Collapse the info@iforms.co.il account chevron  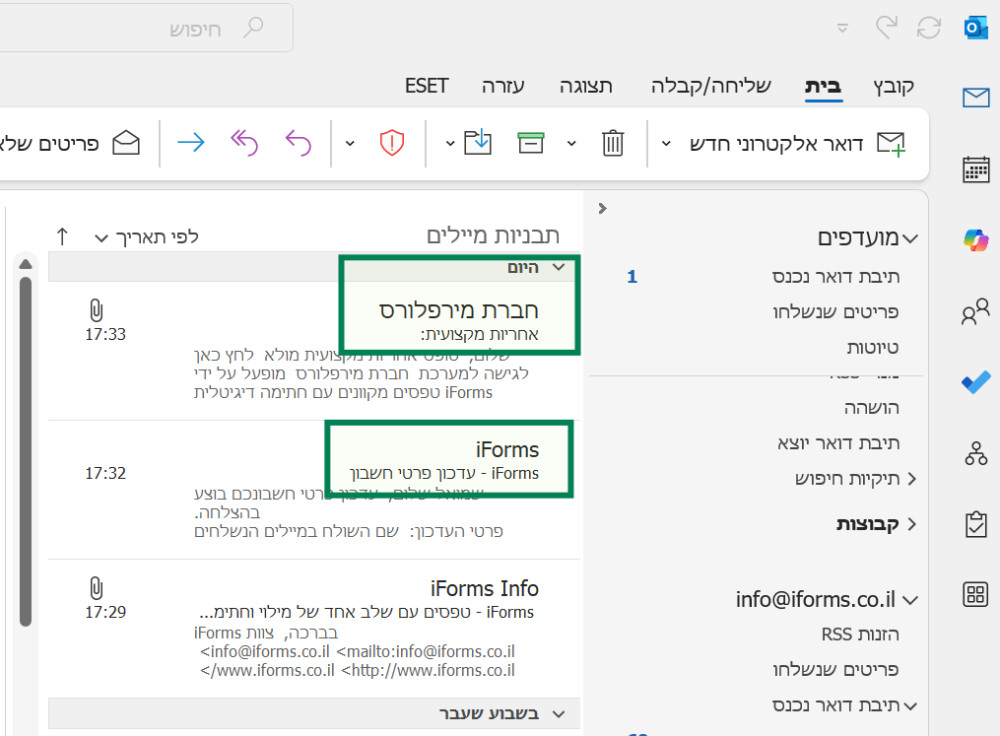click(x=911, y=600)
